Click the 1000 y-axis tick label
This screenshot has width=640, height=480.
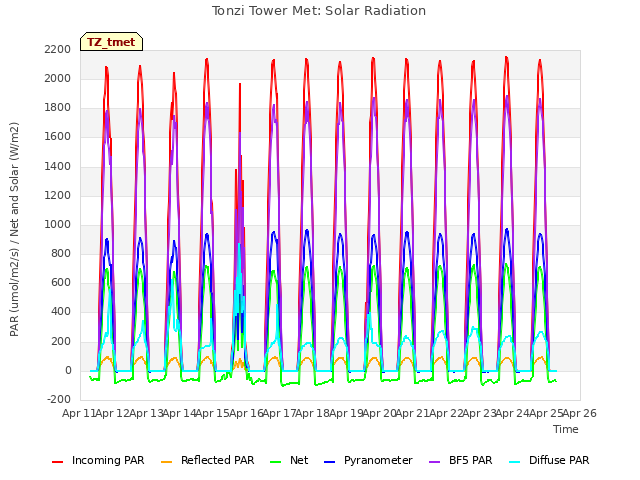tap(58, 224)
